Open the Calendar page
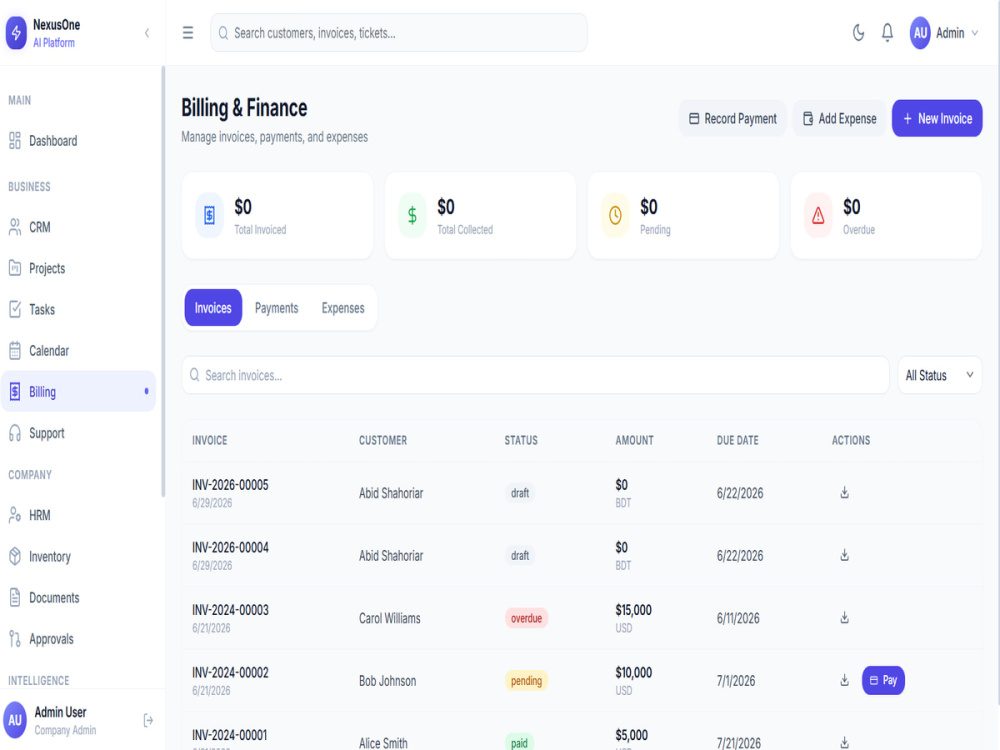Screen dimensions: 1000x750 tap(78, 351)
